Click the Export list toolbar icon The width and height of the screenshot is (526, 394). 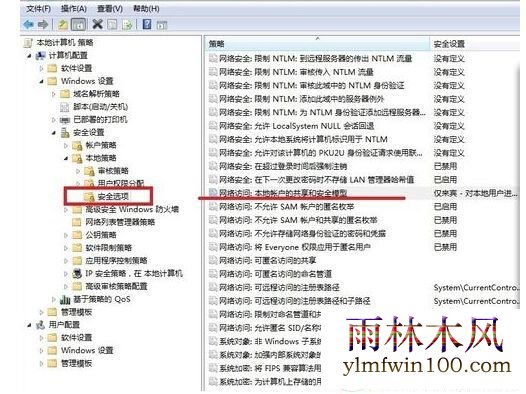(127, 24)
